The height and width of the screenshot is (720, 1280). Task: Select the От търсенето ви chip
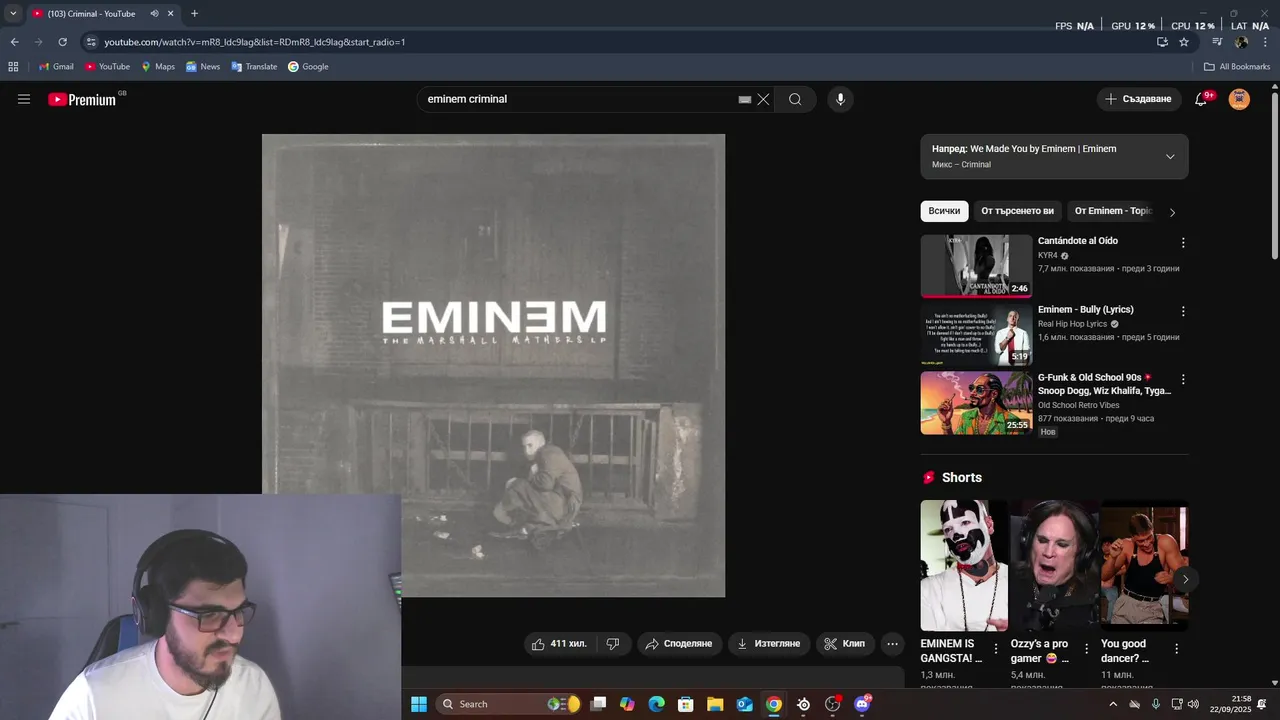[x=1017, y=211]
